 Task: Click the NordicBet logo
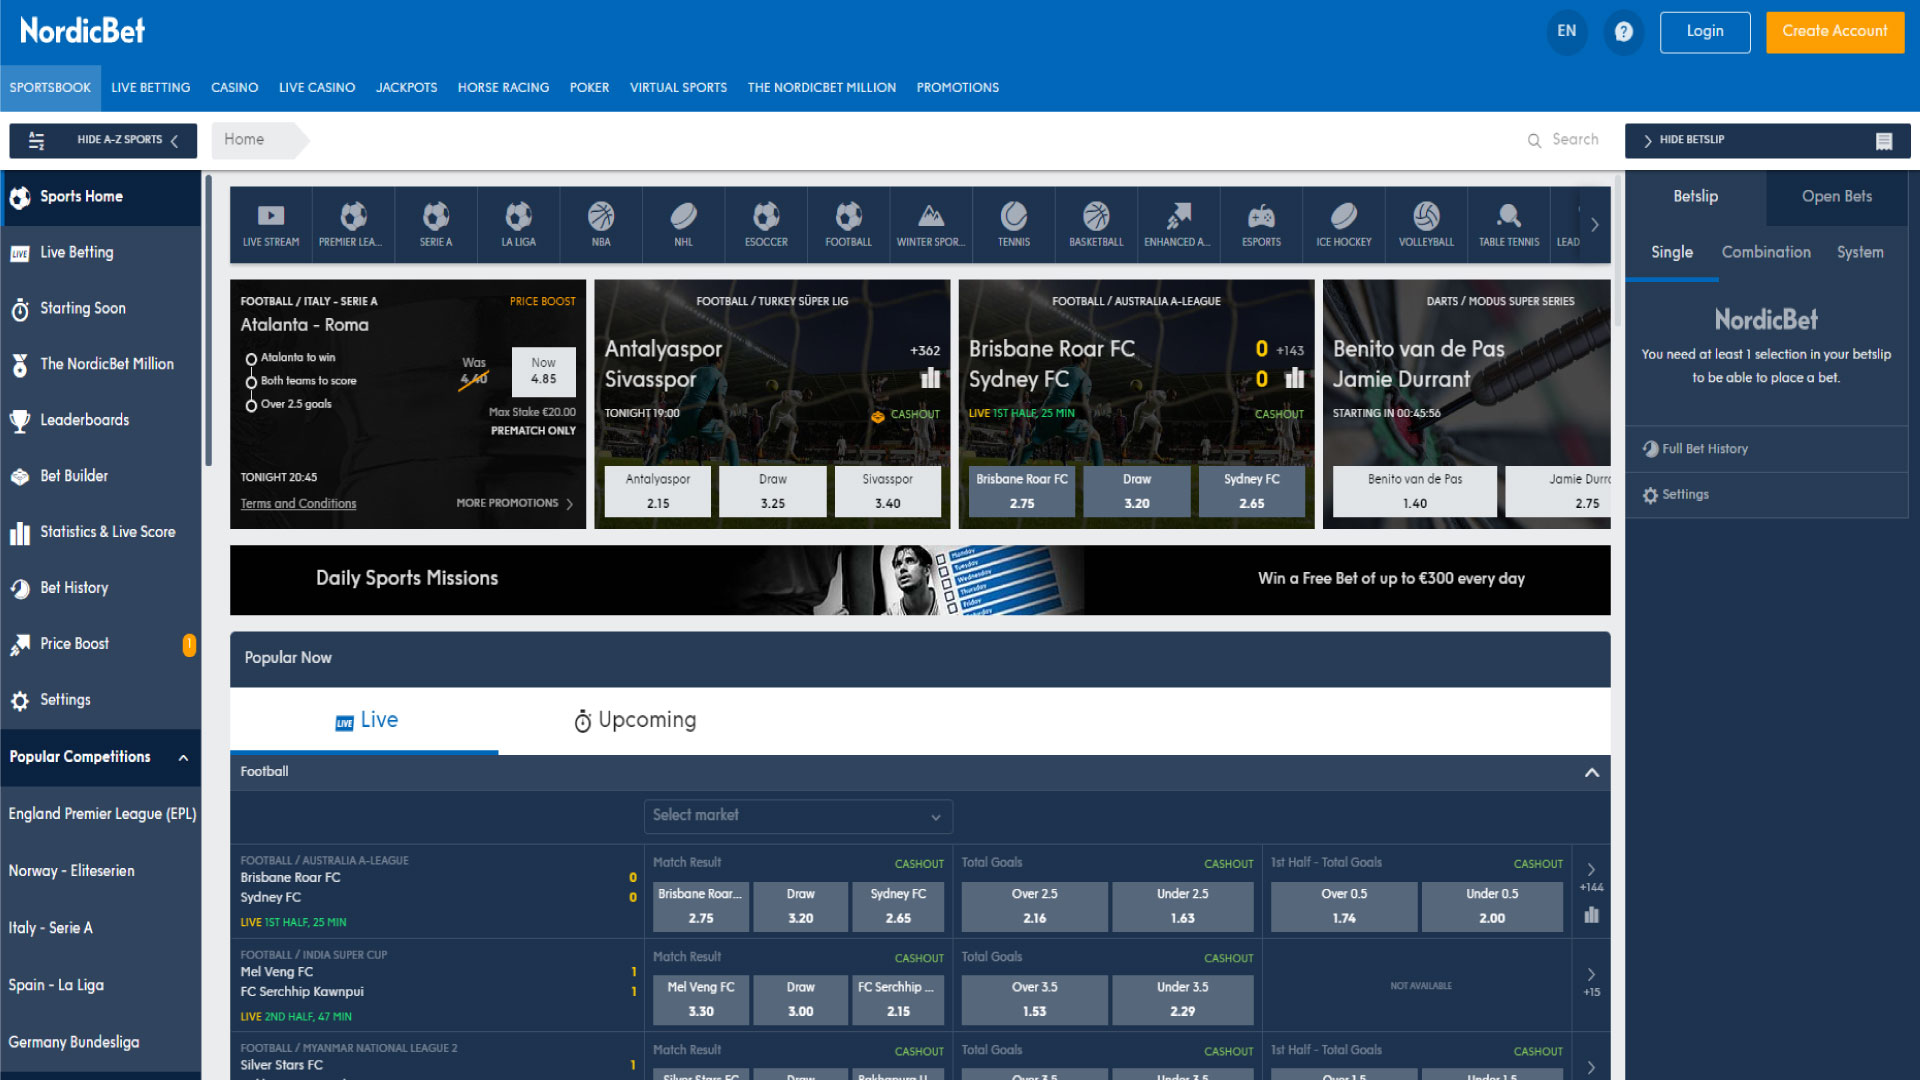(x=82, y=31)
